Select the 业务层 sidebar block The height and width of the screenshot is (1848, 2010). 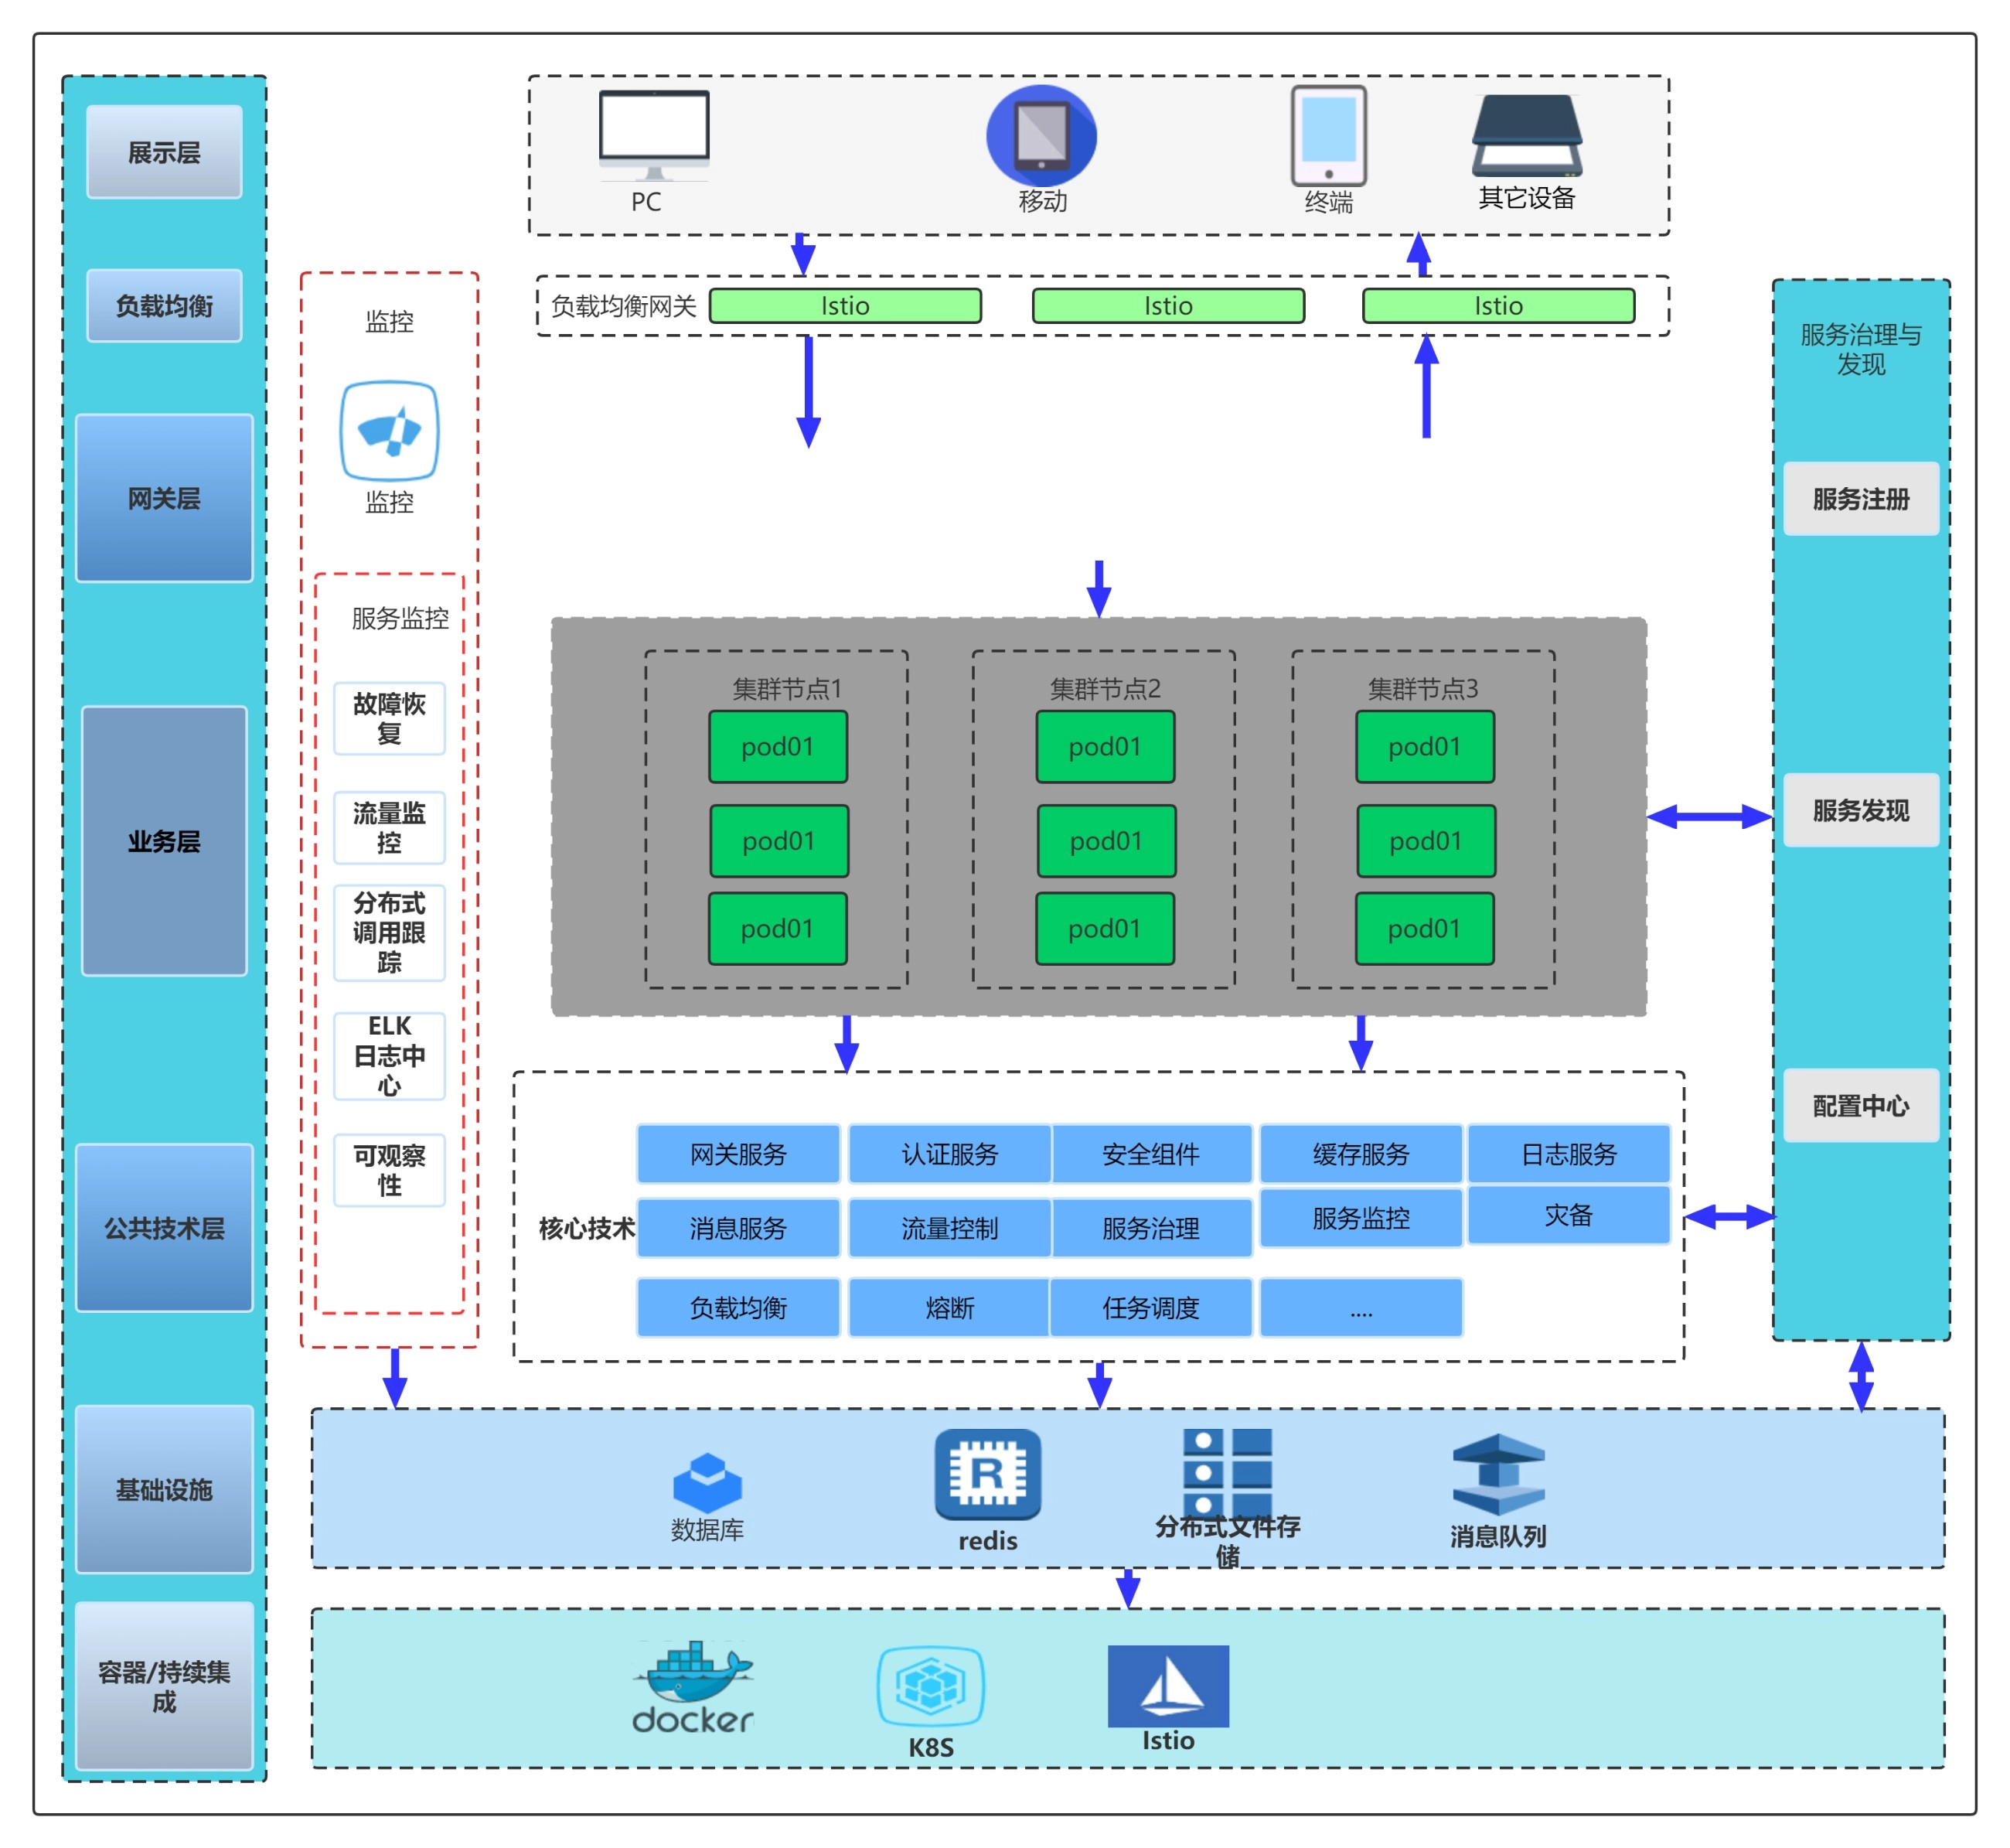[x=164, y=841]
